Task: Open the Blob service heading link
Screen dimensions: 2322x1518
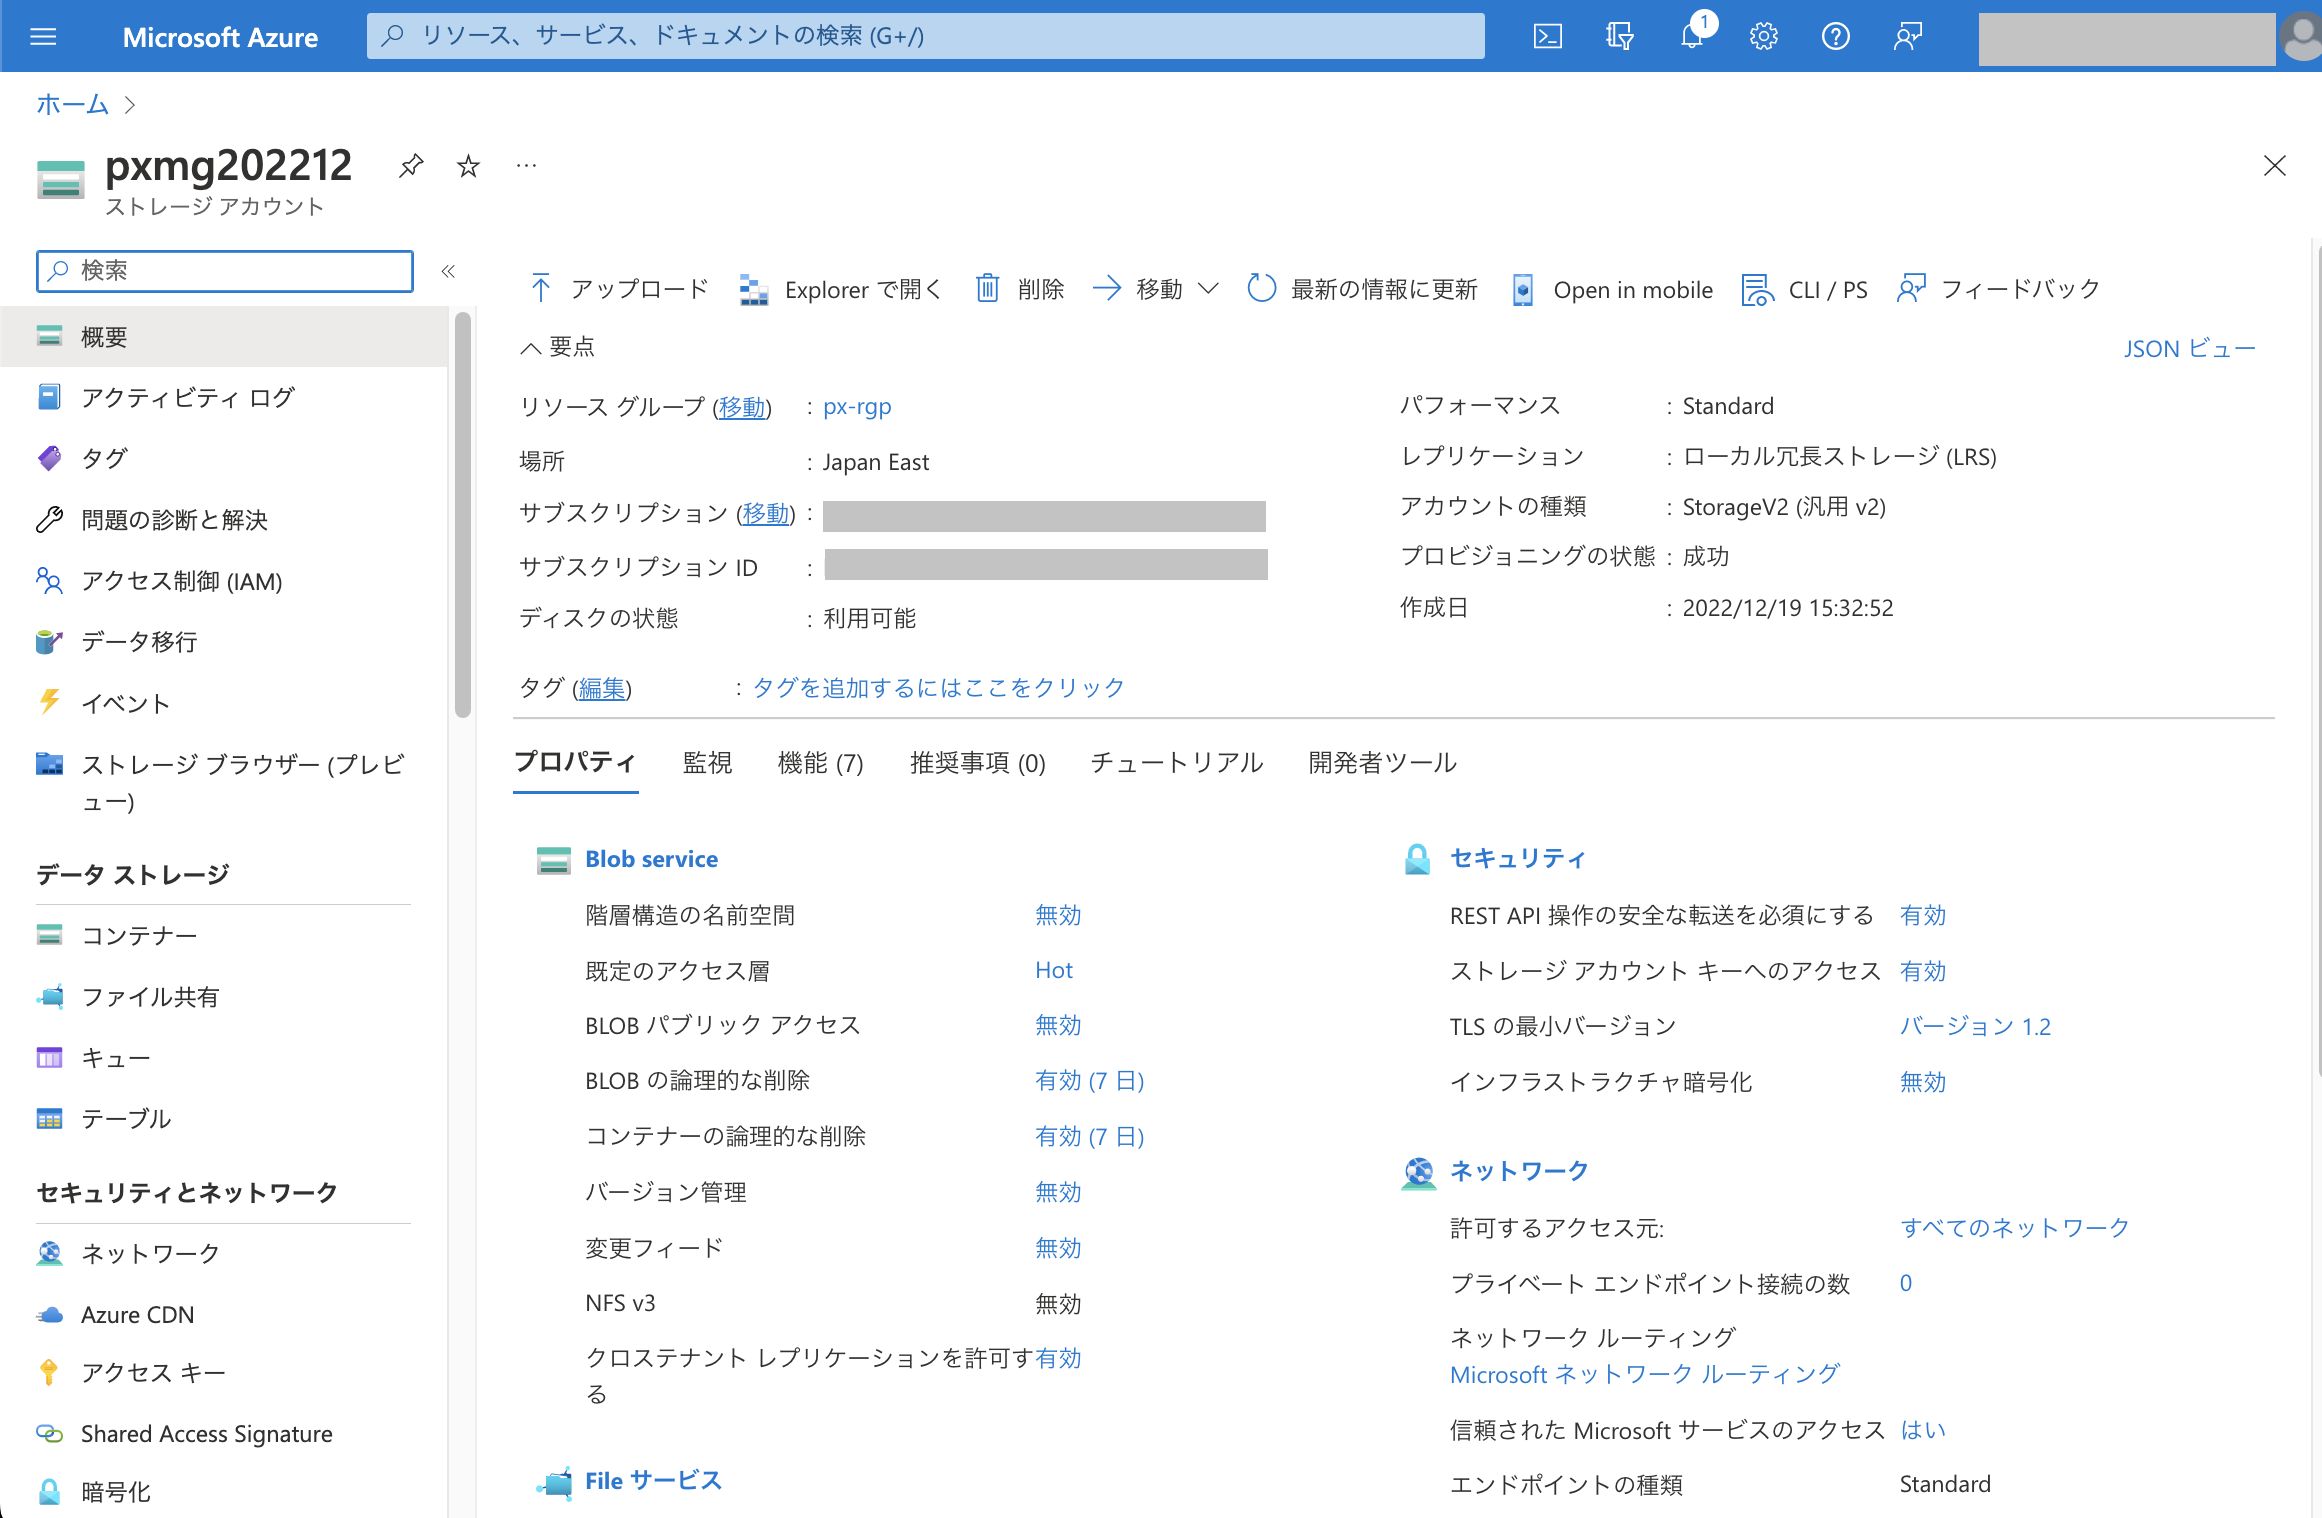Action: [x=651, y=859]
